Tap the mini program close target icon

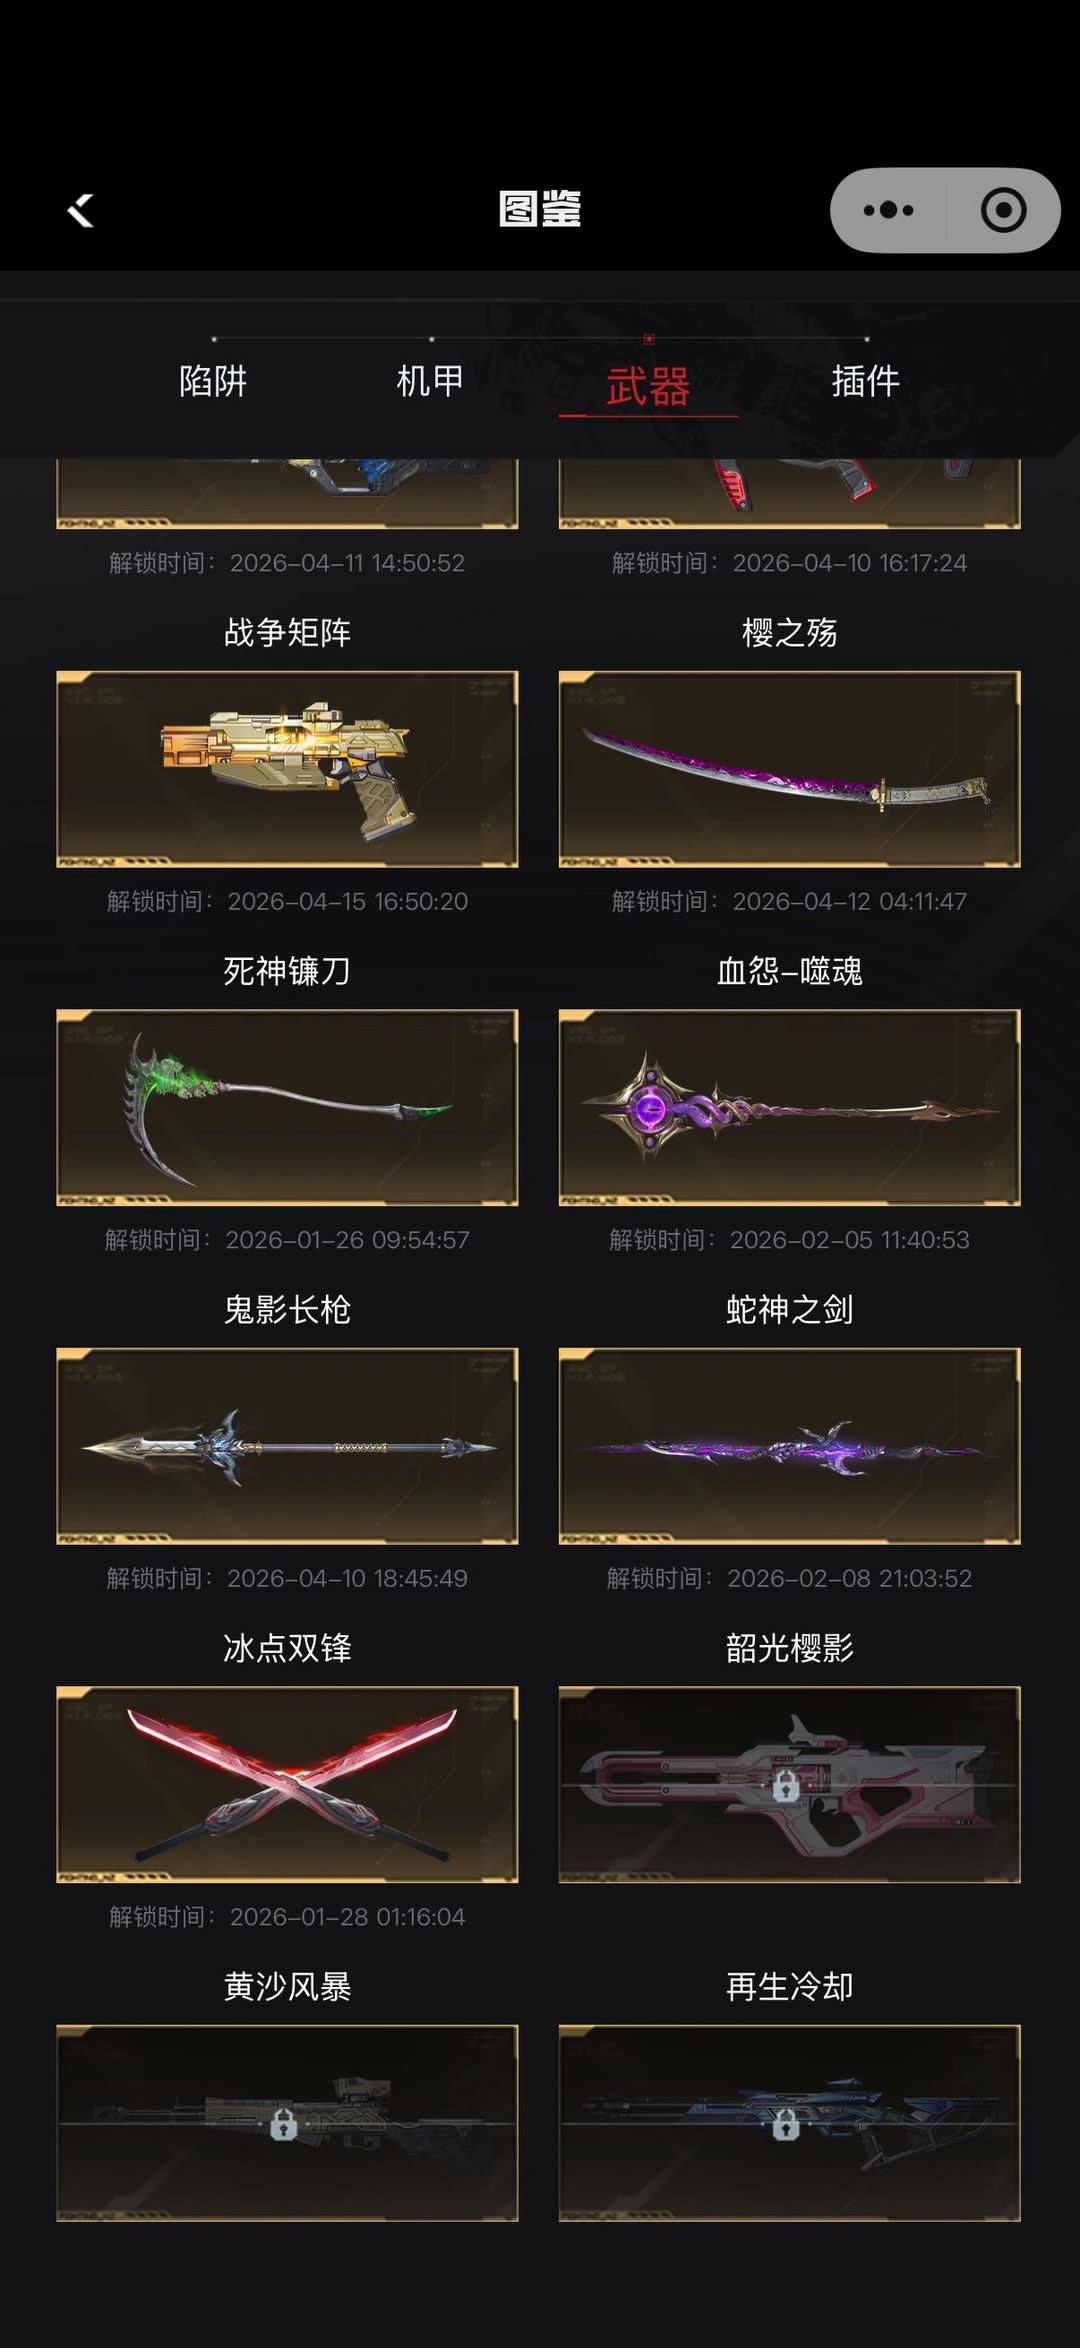pyautogui.click(x=1003, y=210)
